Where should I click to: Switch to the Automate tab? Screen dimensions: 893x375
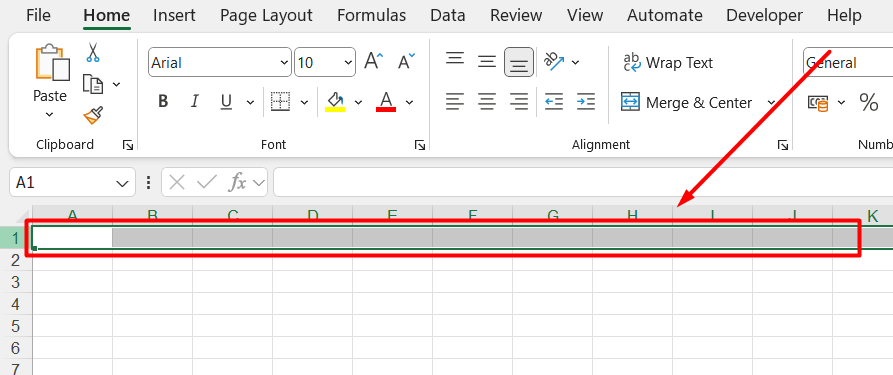point(665,15)
